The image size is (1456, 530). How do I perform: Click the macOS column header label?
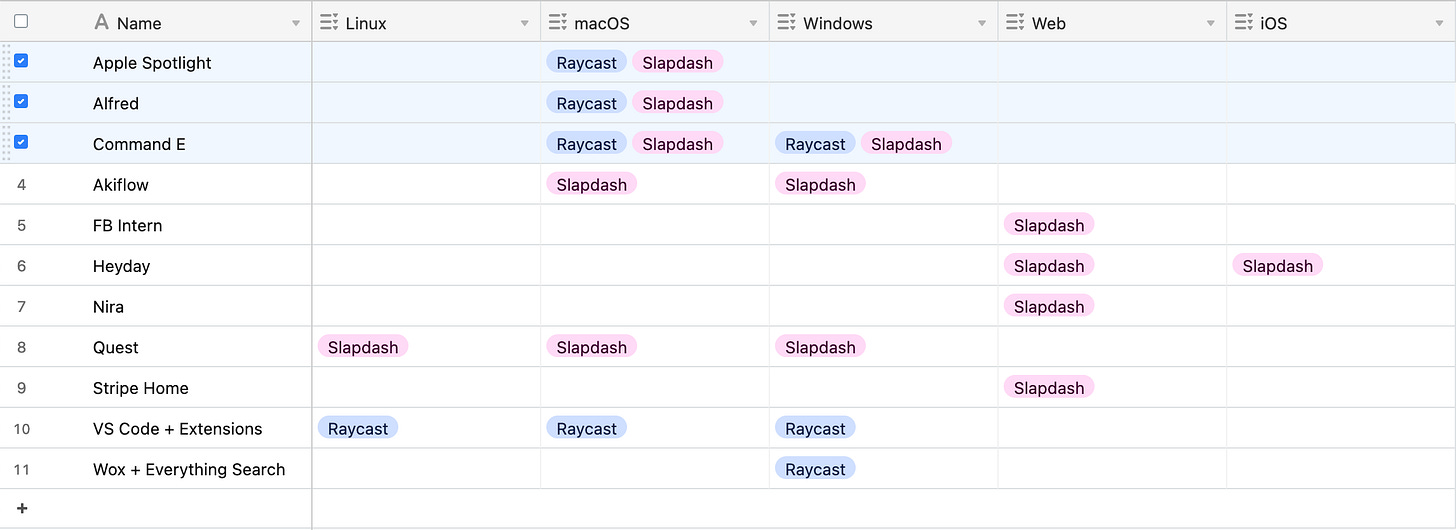tap(602, 23)
